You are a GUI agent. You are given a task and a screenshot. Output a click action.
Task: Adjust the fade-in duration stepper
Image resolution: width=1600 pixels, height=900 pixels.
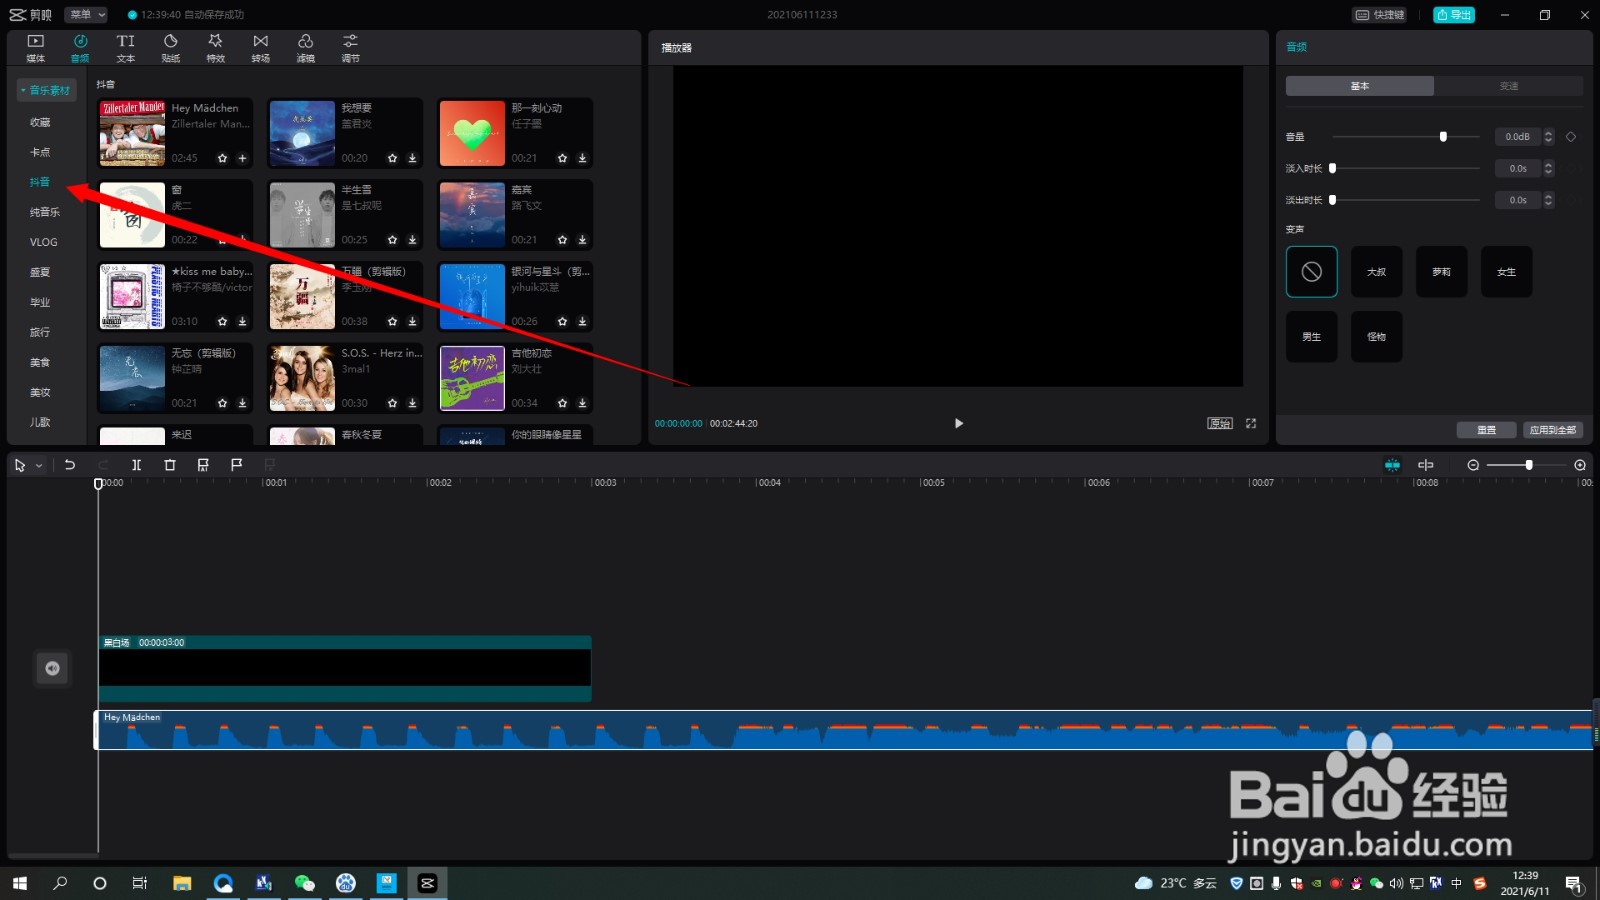pos(1549,169)
